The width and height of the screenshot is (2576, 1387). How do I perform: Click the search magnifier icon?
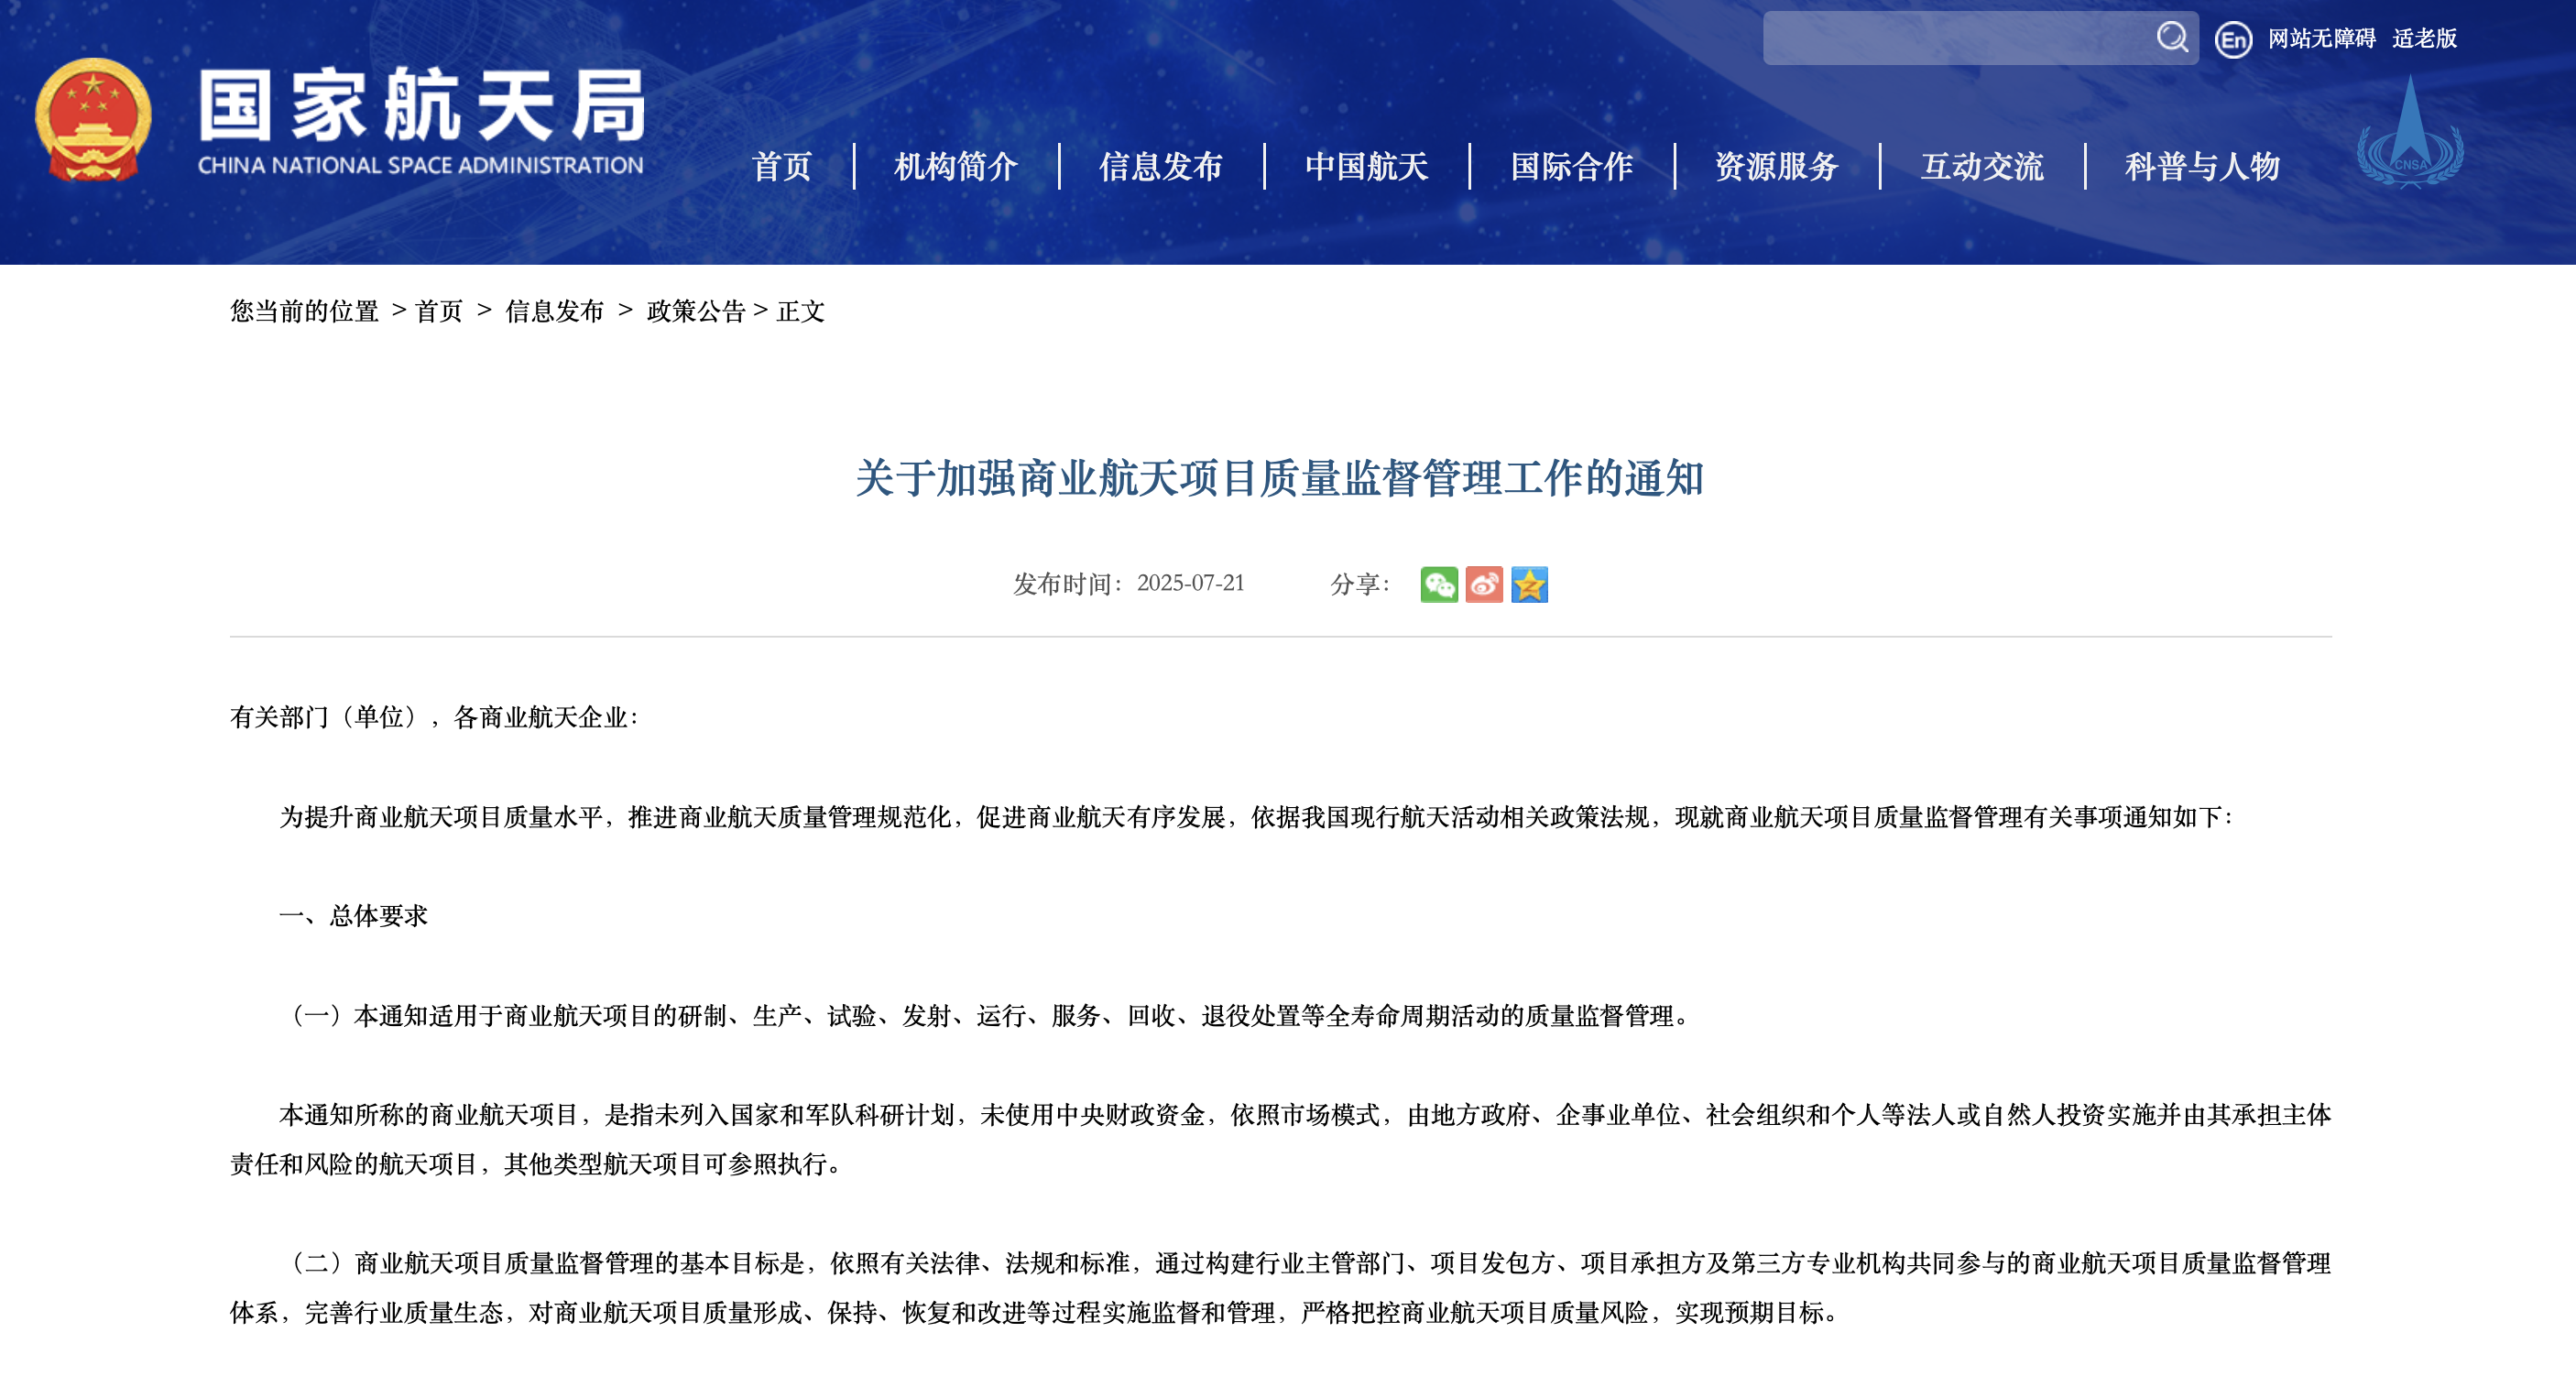pyautogui.click(x=2171, y=38)
